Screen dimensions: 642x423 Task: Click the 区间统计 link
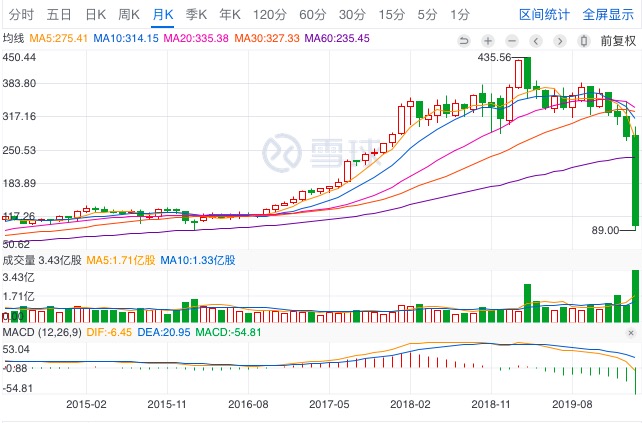point(545,14)
